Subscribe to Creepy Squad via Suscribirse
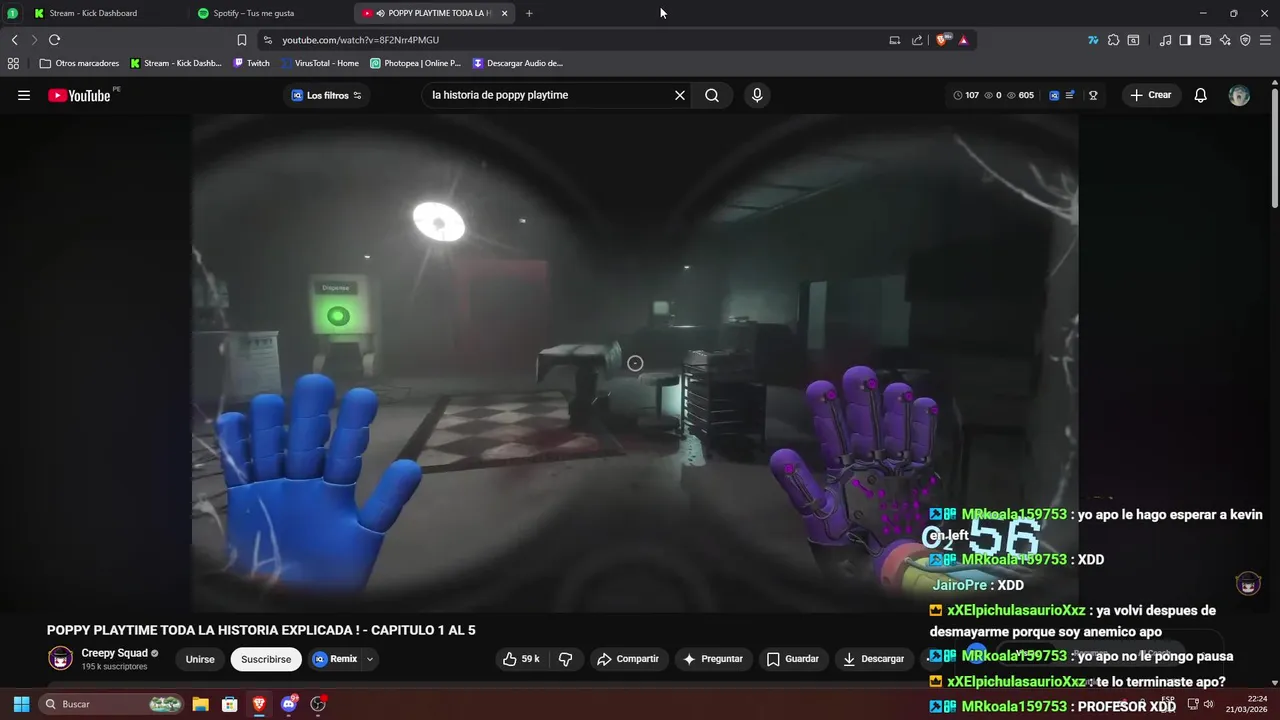1280x720 pixels. pos(266,659)
